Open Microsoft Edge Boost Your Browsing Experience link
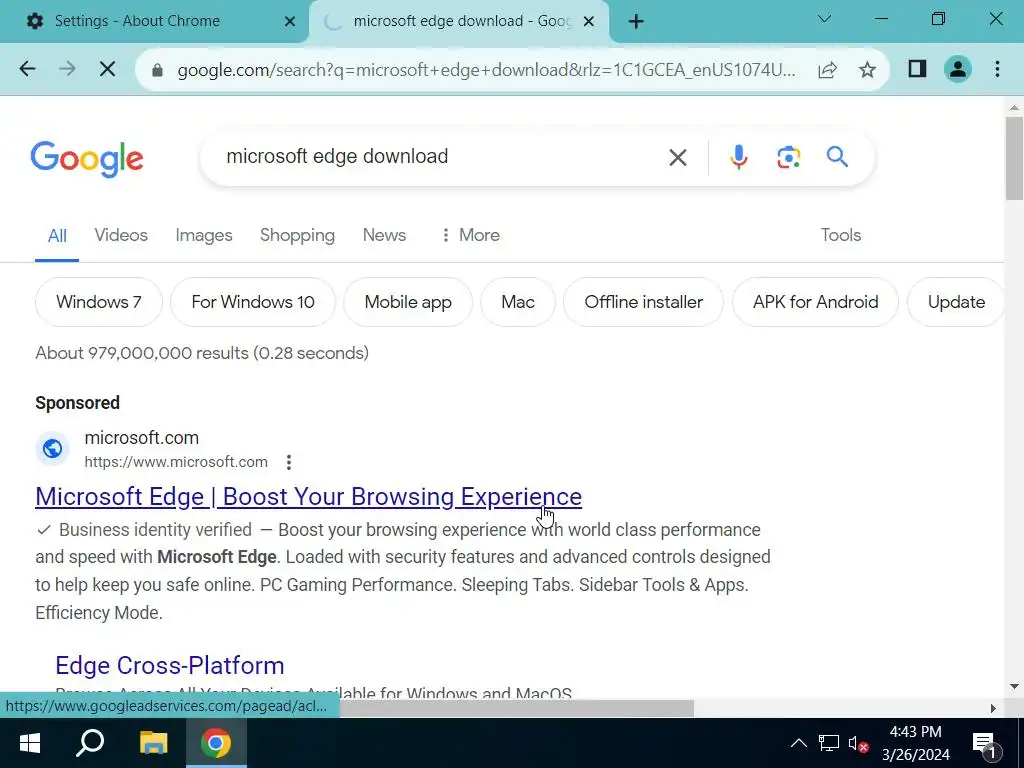1024x768 pixels. coord(308,497)
